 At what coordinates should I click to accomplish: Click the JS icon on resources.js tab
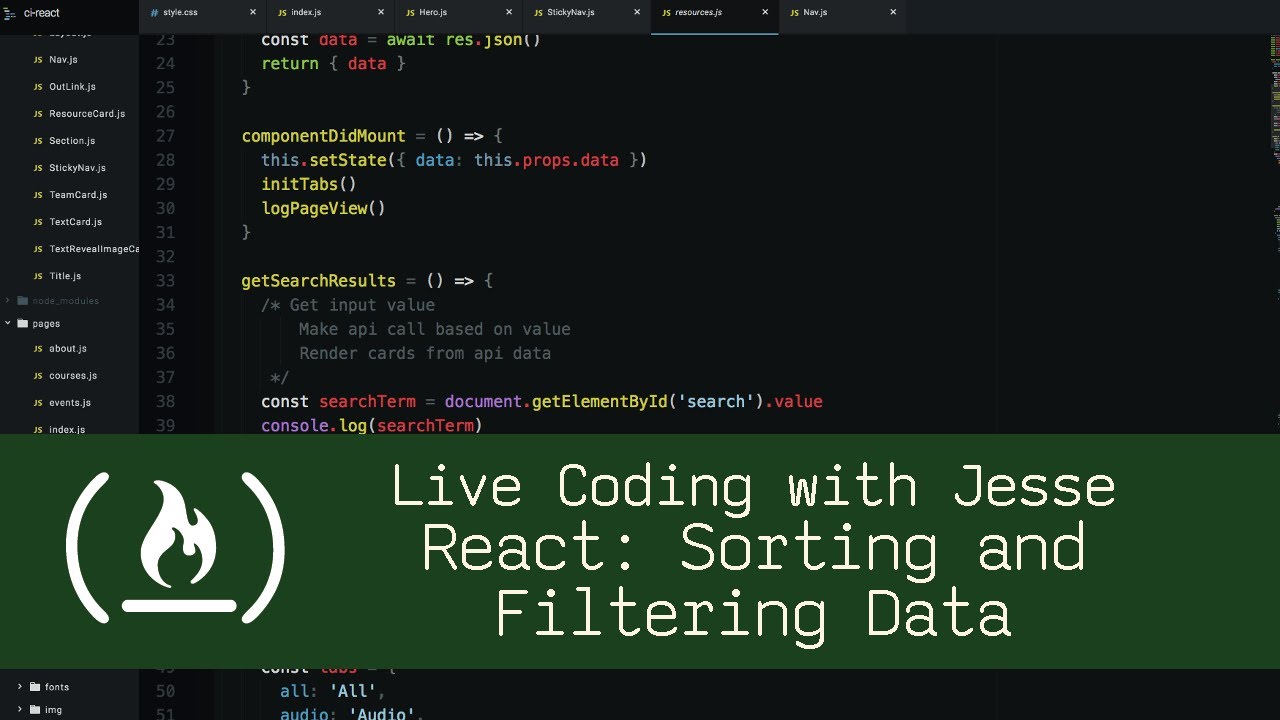click(666, 12)
